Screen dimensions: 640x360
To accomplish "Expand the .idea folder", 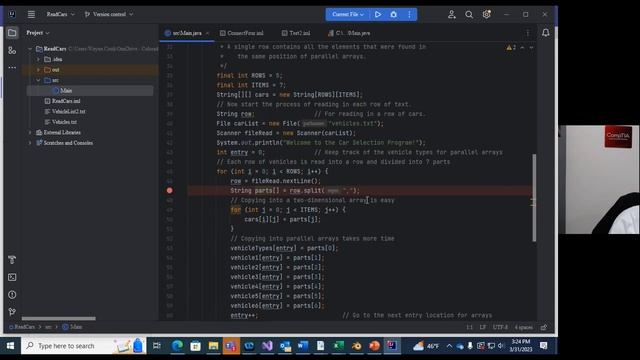I will [38, 59].
